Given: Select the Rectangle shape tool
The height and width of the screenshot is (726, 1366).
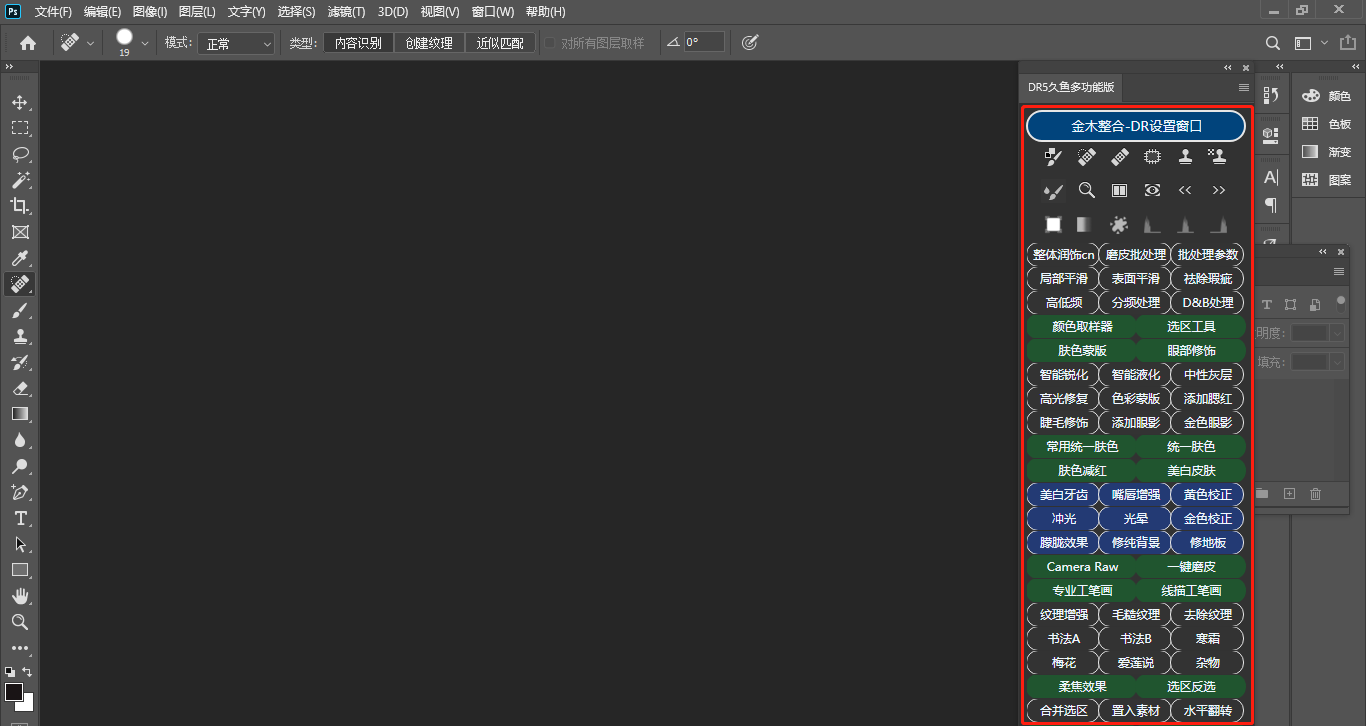Looking at the screenshot, I should 19,570.
